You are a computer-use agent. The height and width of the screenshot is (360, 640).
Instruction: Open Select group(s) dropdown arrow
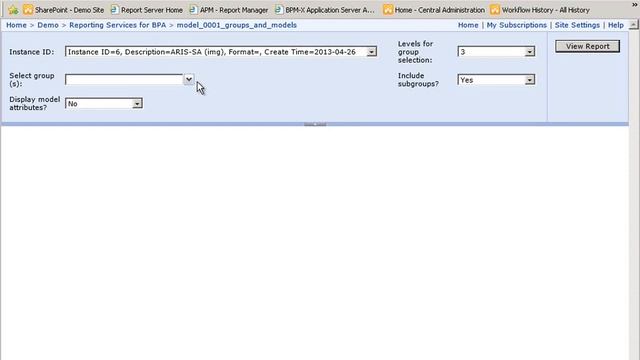(189, 79)
